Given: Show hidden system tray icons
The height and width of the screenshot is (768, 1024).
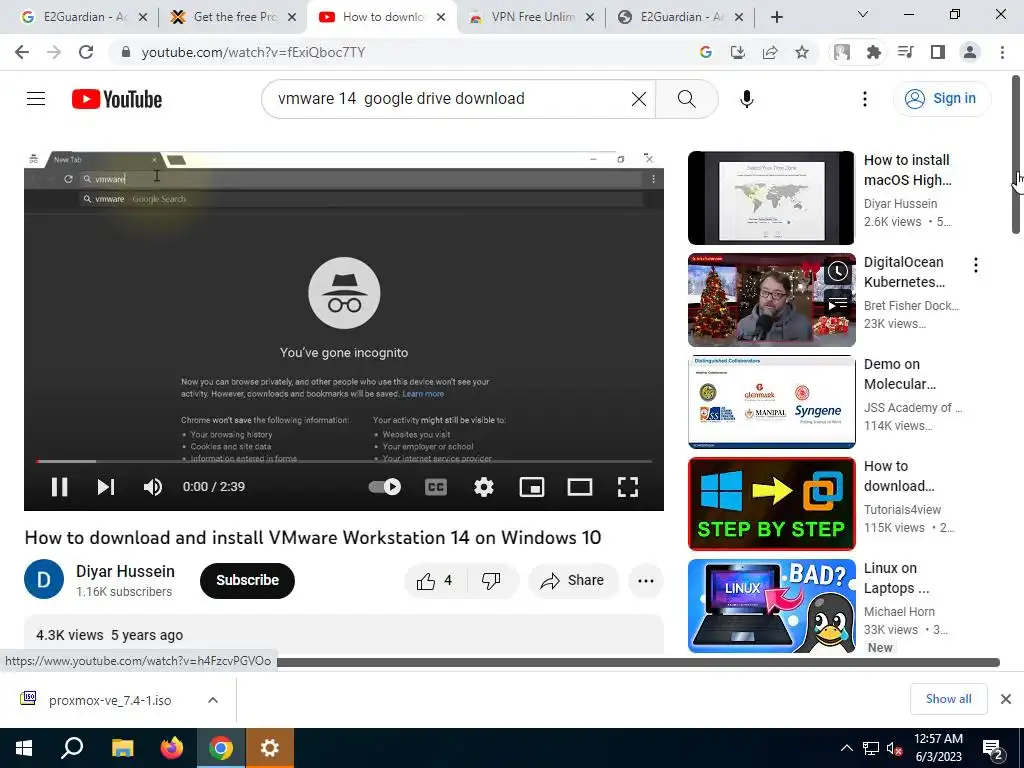Looking at the screenshot, I should (x=846, y=748).
